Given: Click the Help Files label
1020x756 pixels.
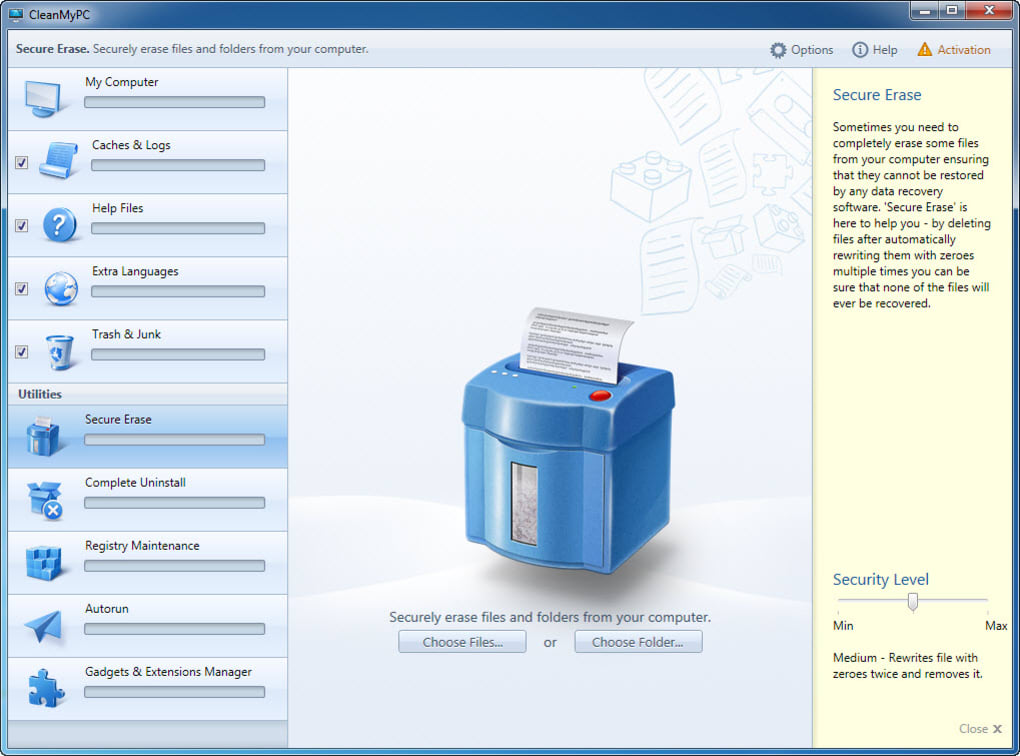Looking at the screenshot, I should [118, 208].
